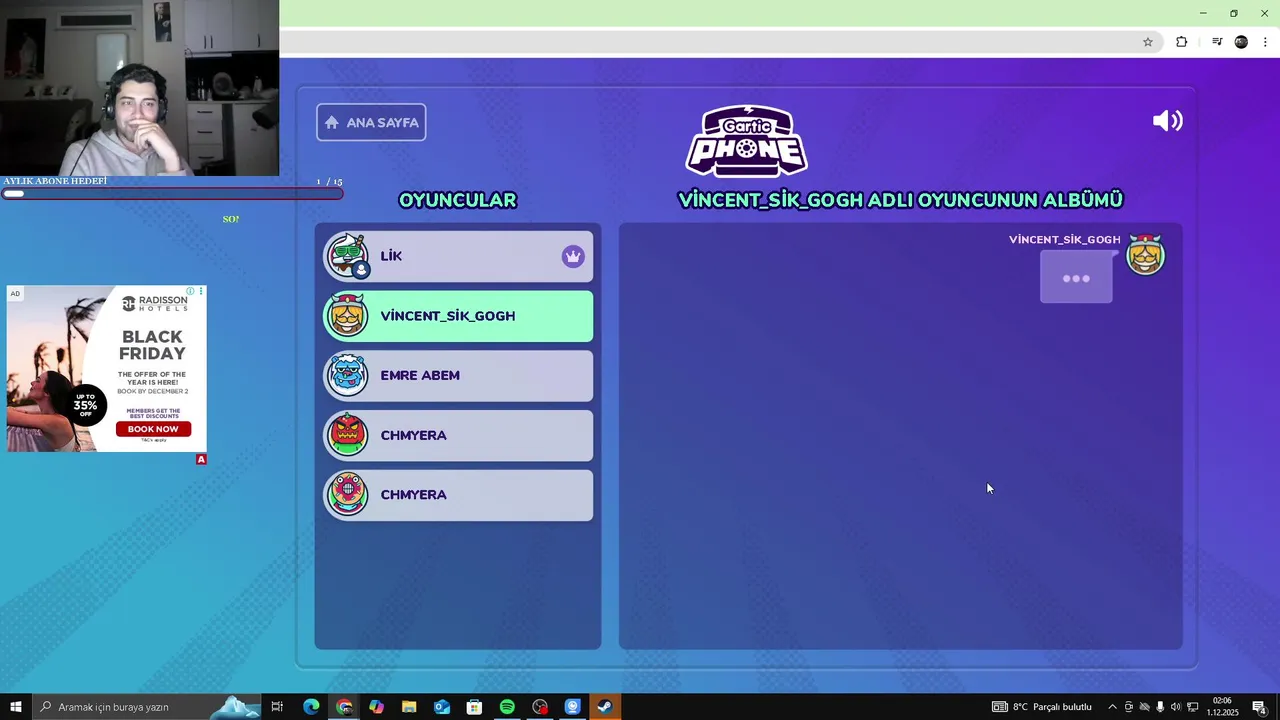Open the clock and date flyout
This screenshot has height=720, width=1280.
pos(1222,707)
